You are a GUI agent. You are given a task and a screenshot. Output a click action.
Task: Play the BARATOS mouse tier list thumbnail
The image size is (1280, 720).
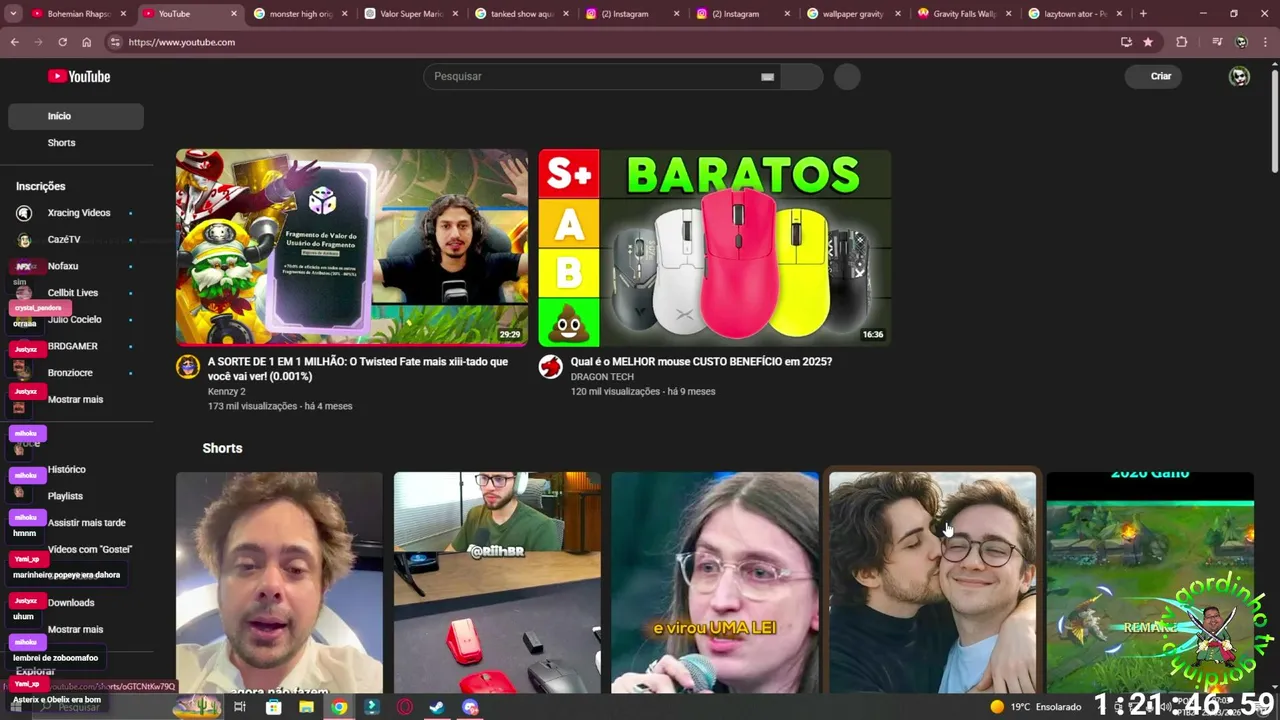point(714,248)
